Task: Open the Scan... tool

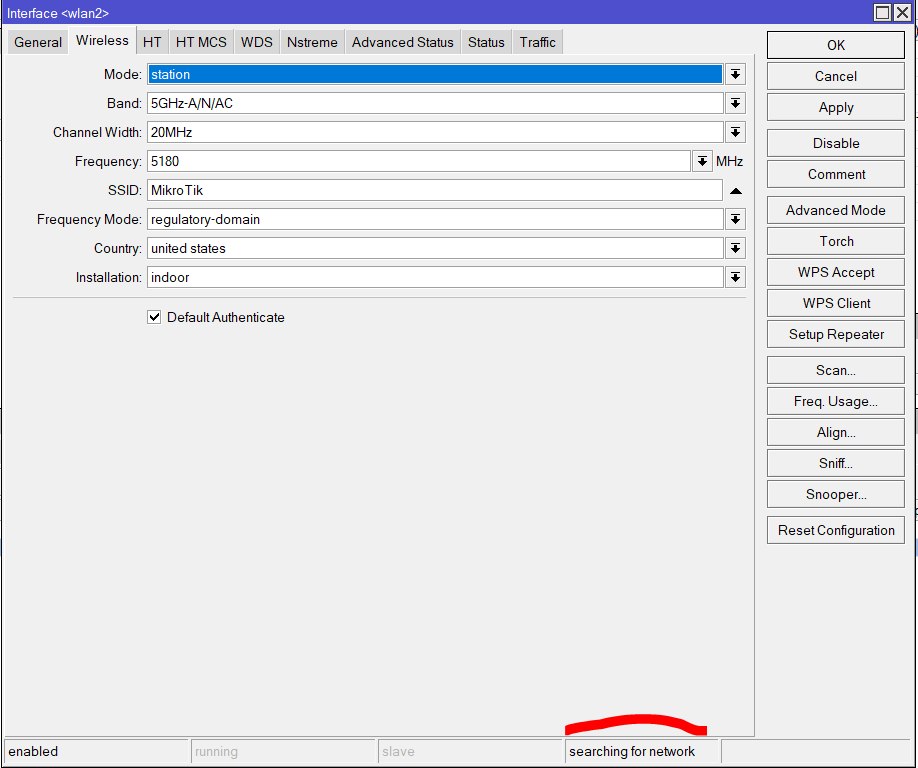Action: pyautogui.click(x=835, y=370)
